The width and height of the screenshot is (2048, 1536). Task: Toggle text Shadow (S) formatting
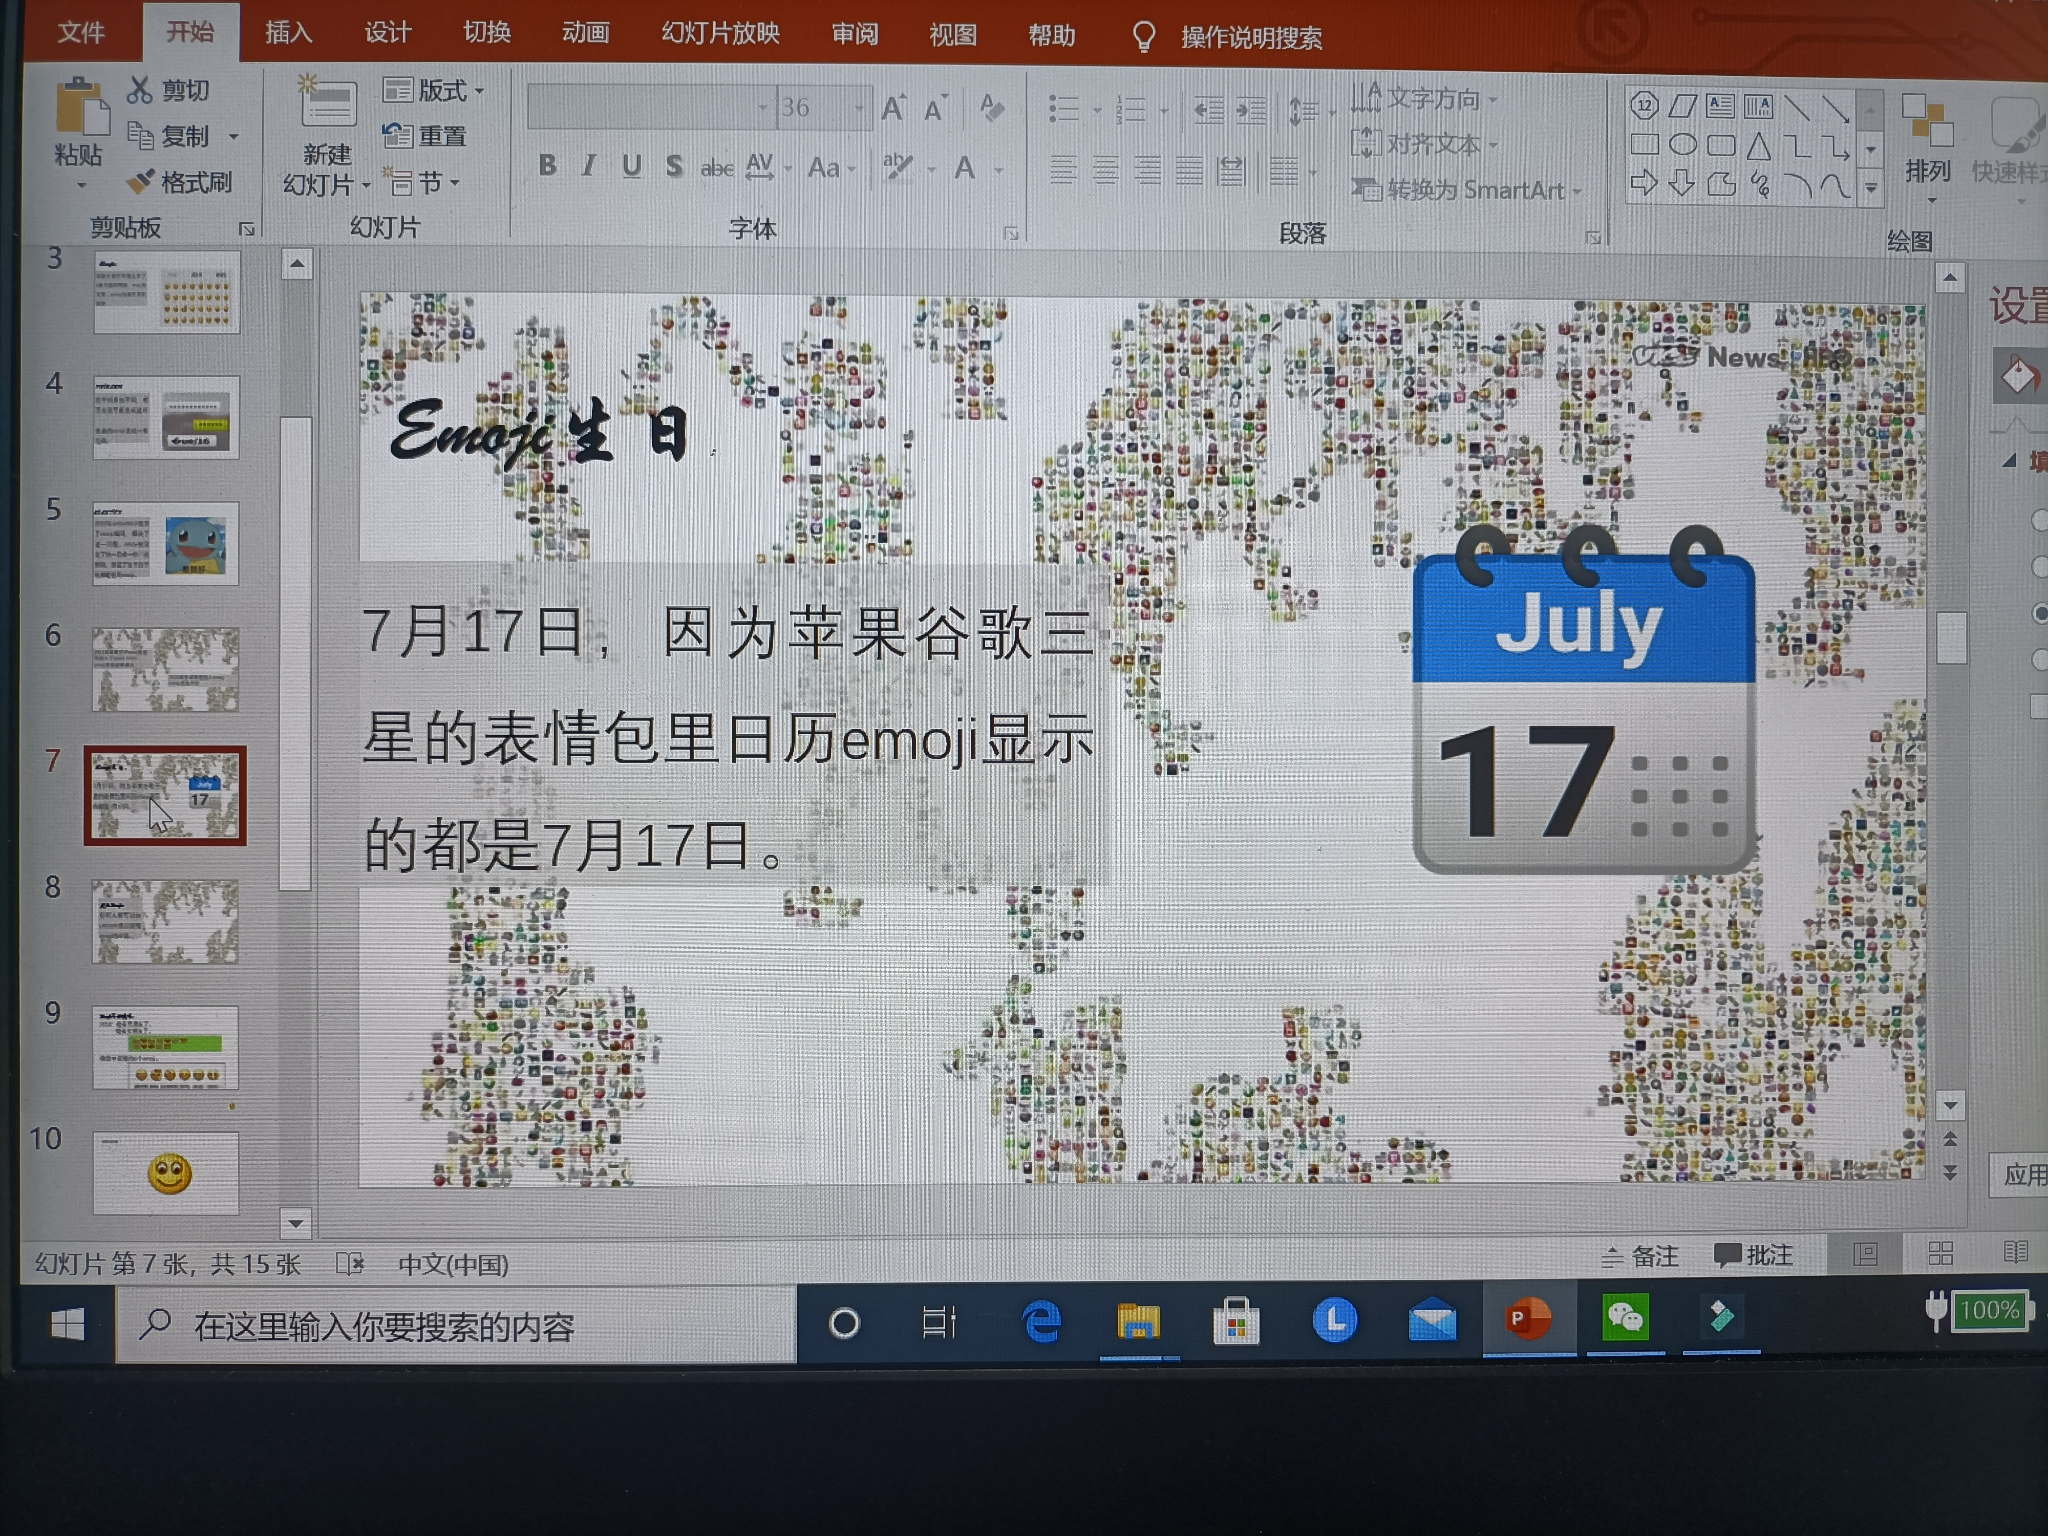coord(674,166)
